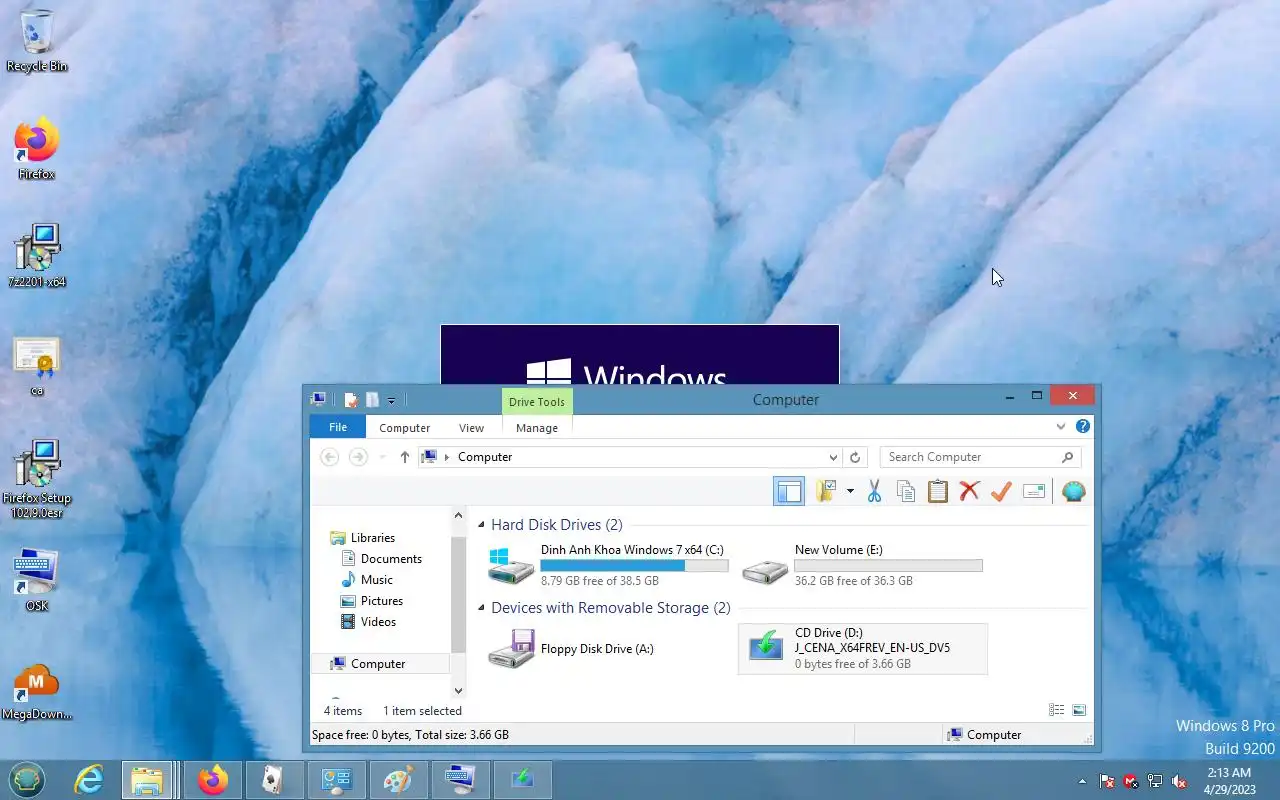Click the Start orb on taskbar

[x=27, y=779]
